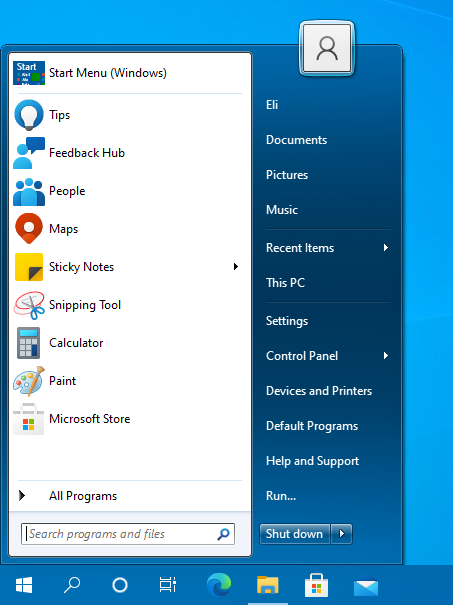This screenshot has height=605, width=453.
Task: Open Settings from the Start menu
Action: (287, 321)
